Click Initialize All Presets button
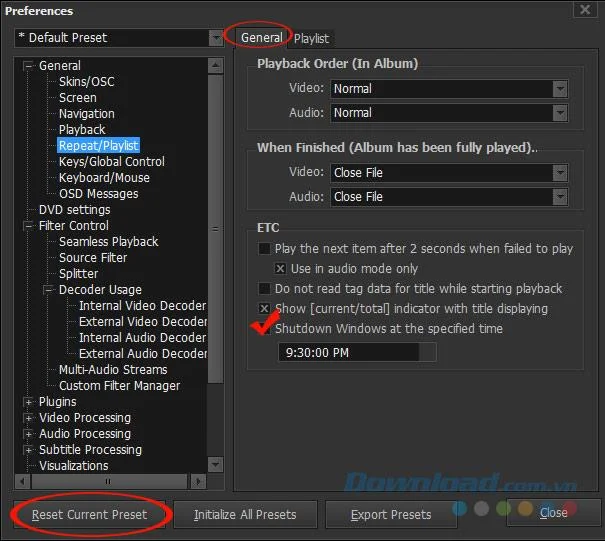The width and height of the screenshot is (605, 541). coord(245,515)
